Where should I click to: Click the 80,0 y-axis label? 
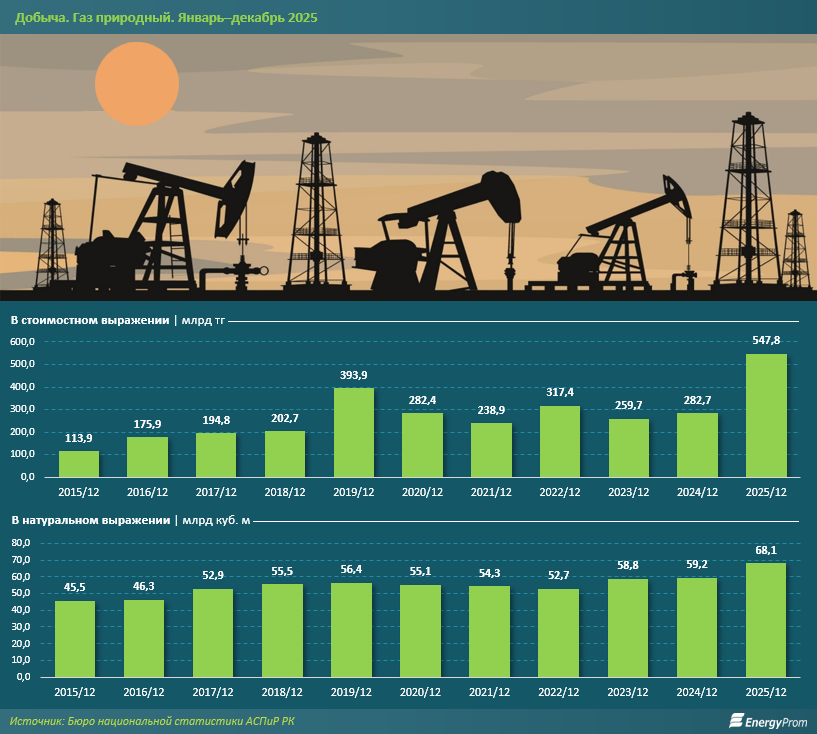[22, 542]
